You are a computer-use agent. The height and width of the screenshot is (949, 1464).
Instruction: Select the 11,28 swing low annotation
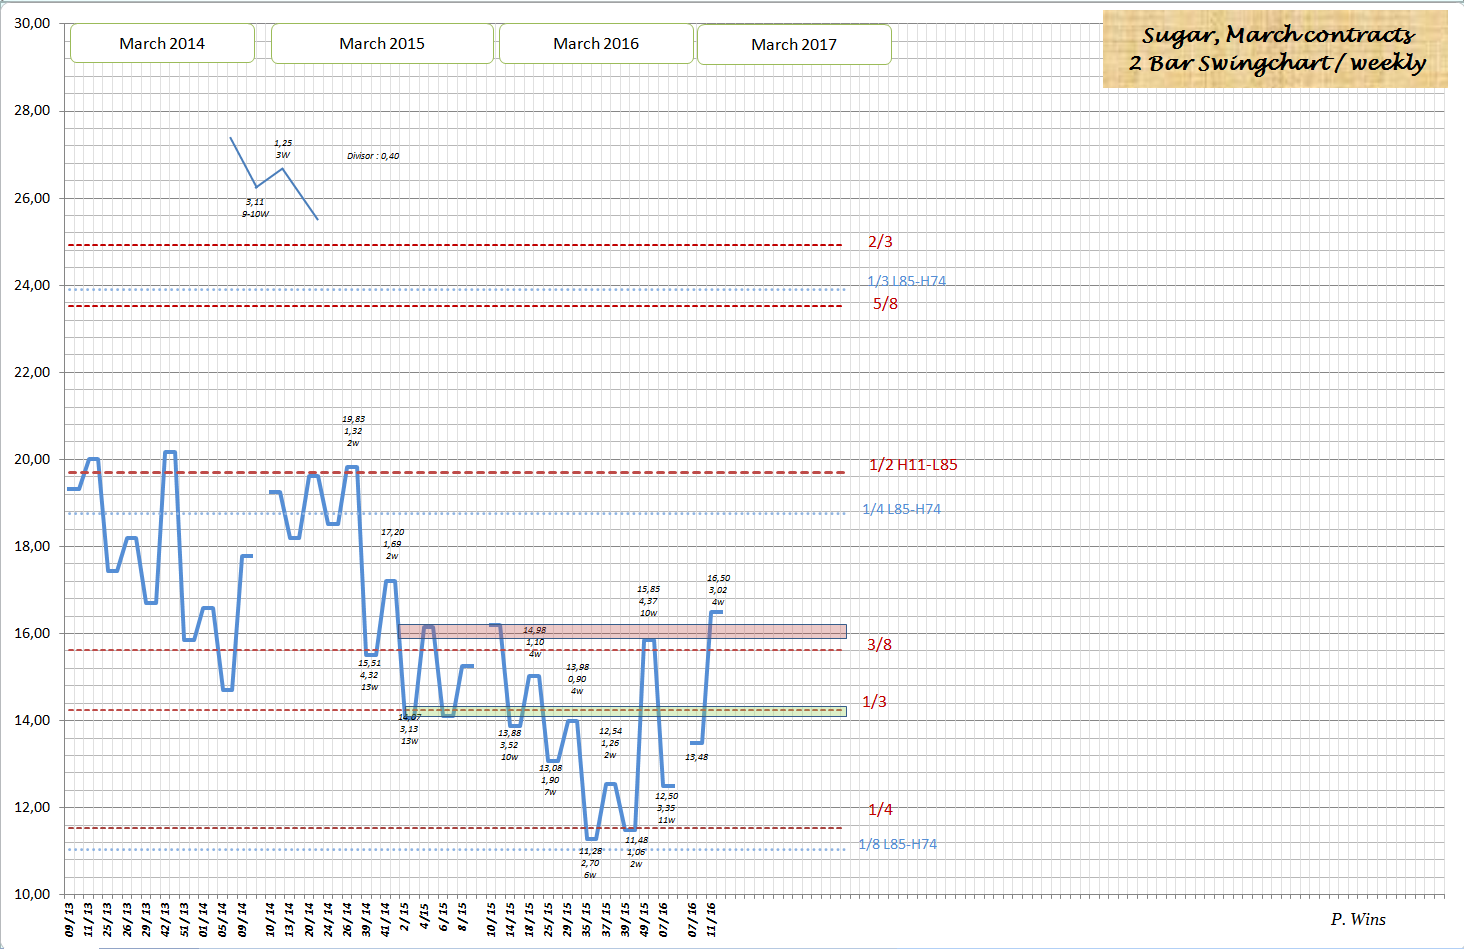point(590,852)
